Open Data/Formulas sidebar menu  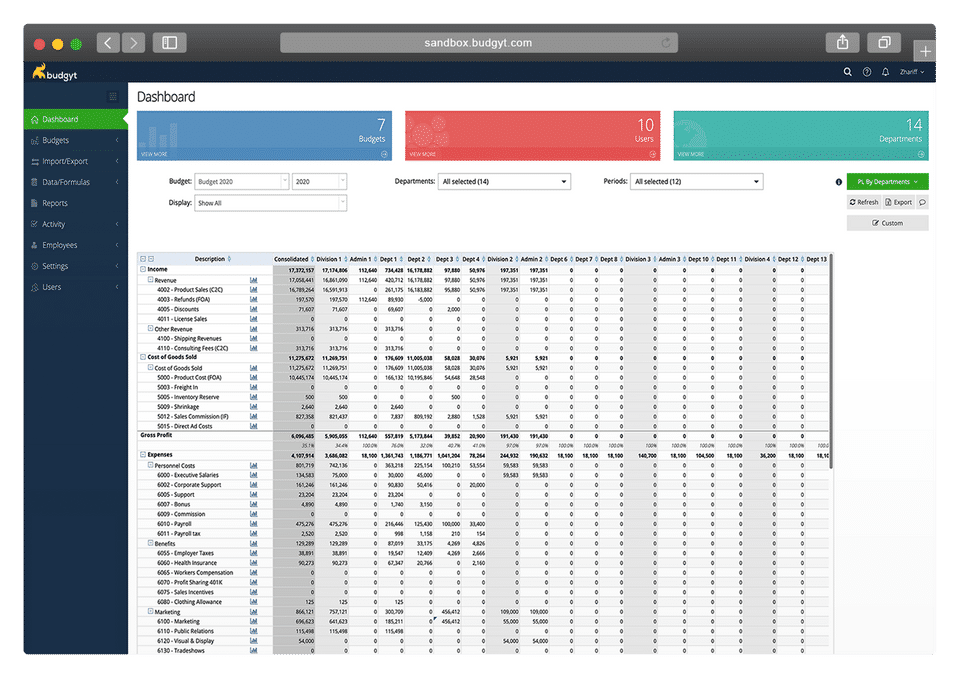[76, 182]
